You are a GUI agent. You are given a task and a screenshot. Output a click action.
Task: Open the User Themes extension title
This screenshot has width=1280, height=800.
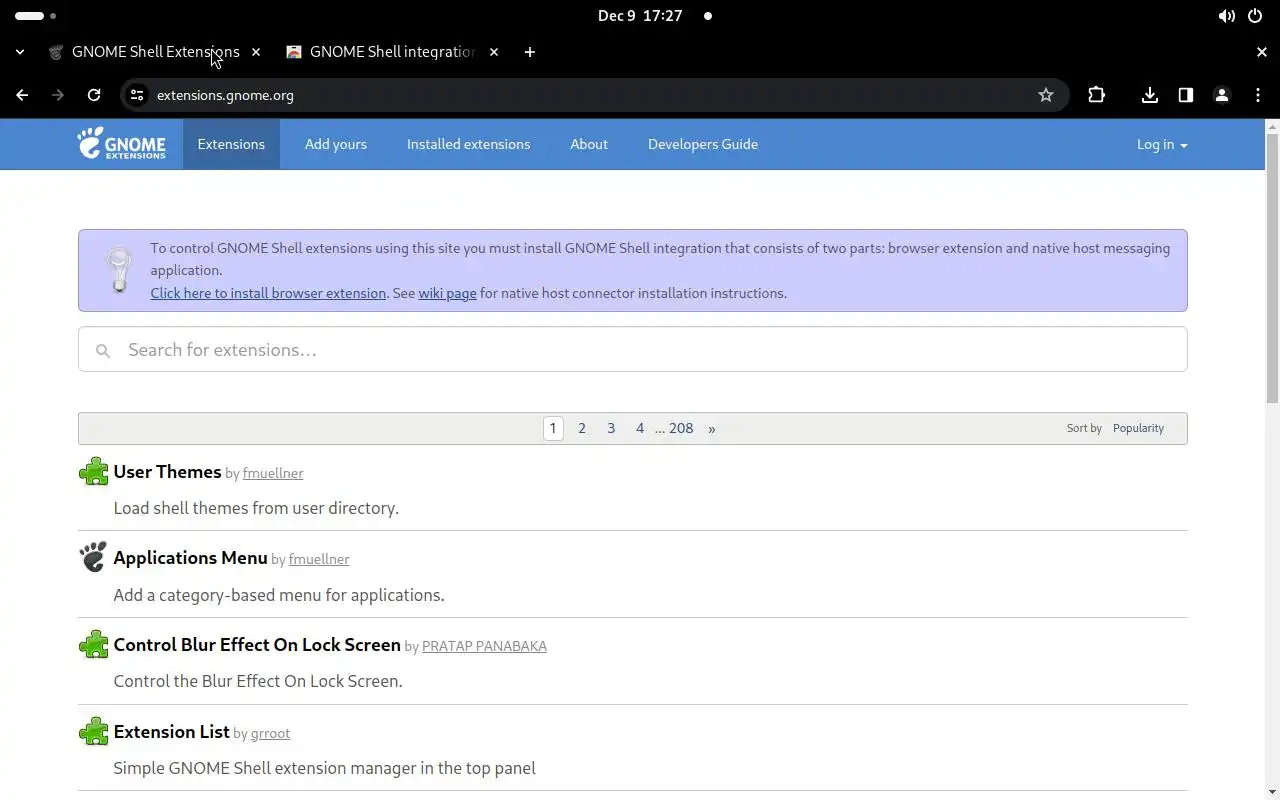pyautogui.click(x=167, y=472)
